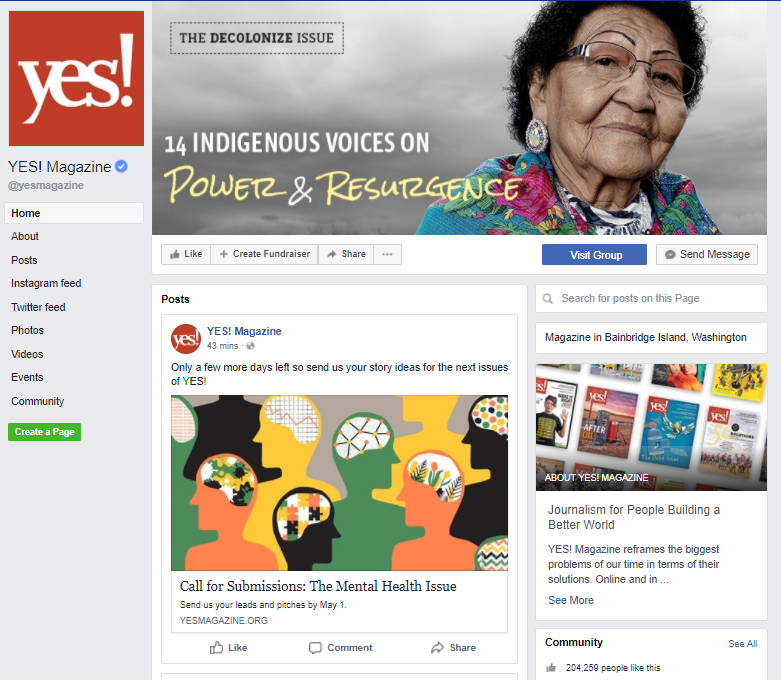Image resolution: width=781 pixels, height=680 pixels.
Task: Send Message to YES! Magazine
Action: point(707,255)
